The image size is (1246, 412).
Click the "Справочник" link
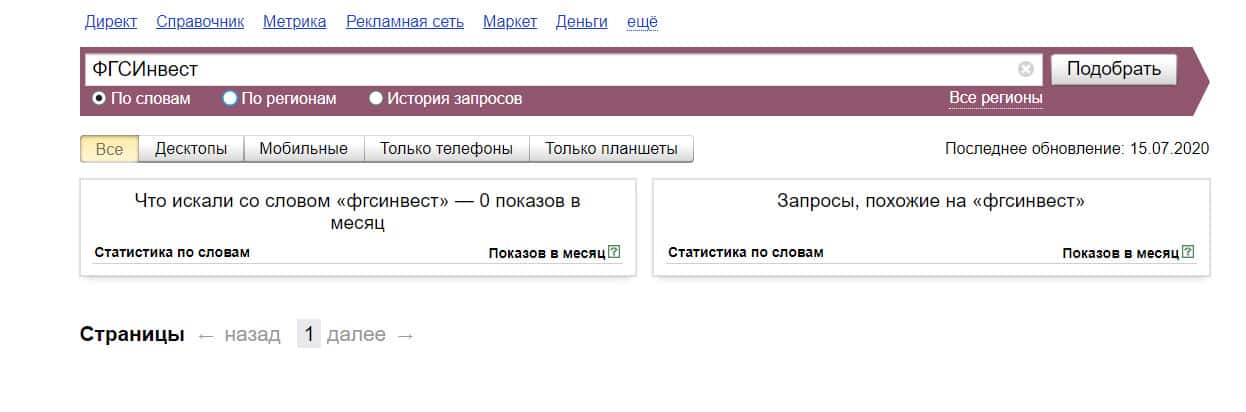(200, 22)
